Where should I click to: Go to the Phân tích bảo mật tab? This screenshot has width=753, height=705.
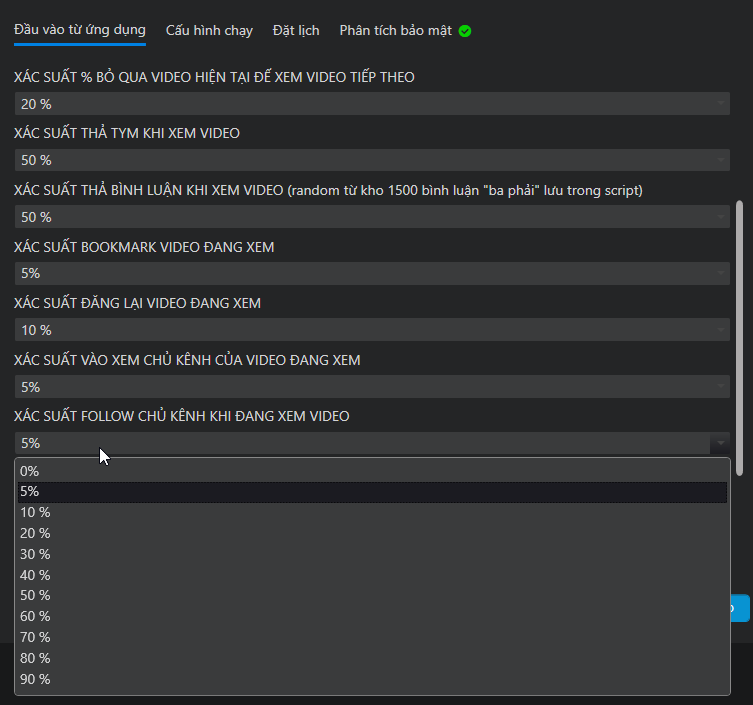[396, 30]
